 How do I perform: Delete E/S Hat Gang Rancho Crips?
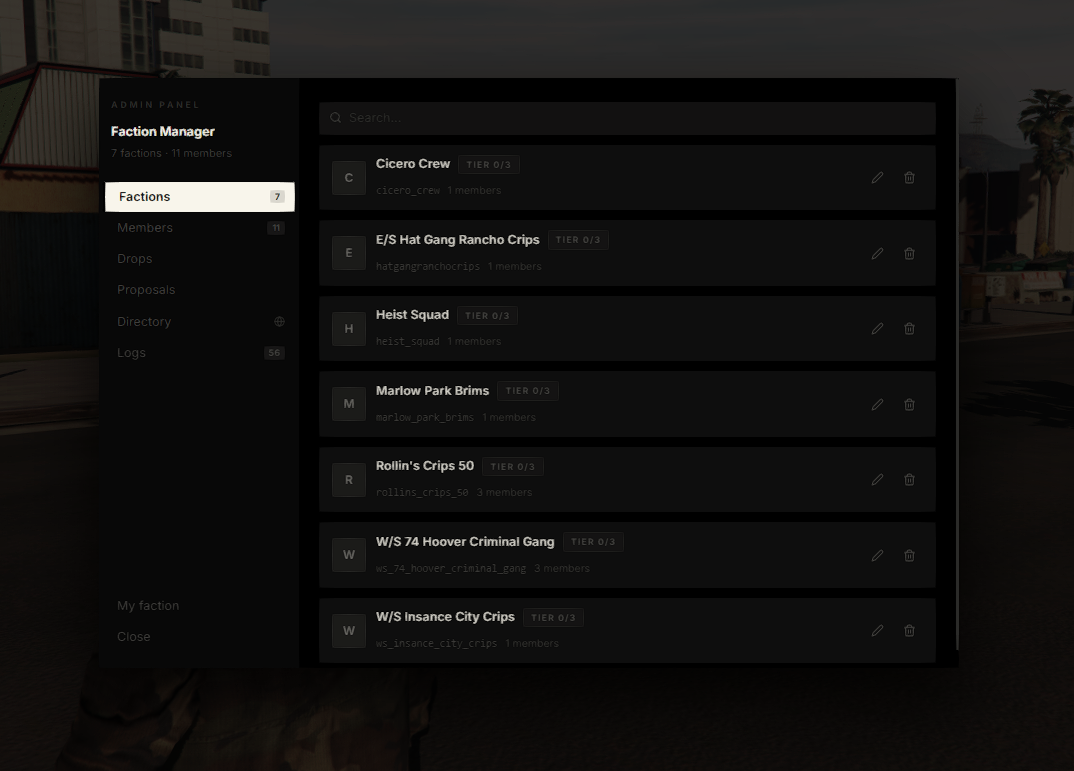tap(910, 253)
